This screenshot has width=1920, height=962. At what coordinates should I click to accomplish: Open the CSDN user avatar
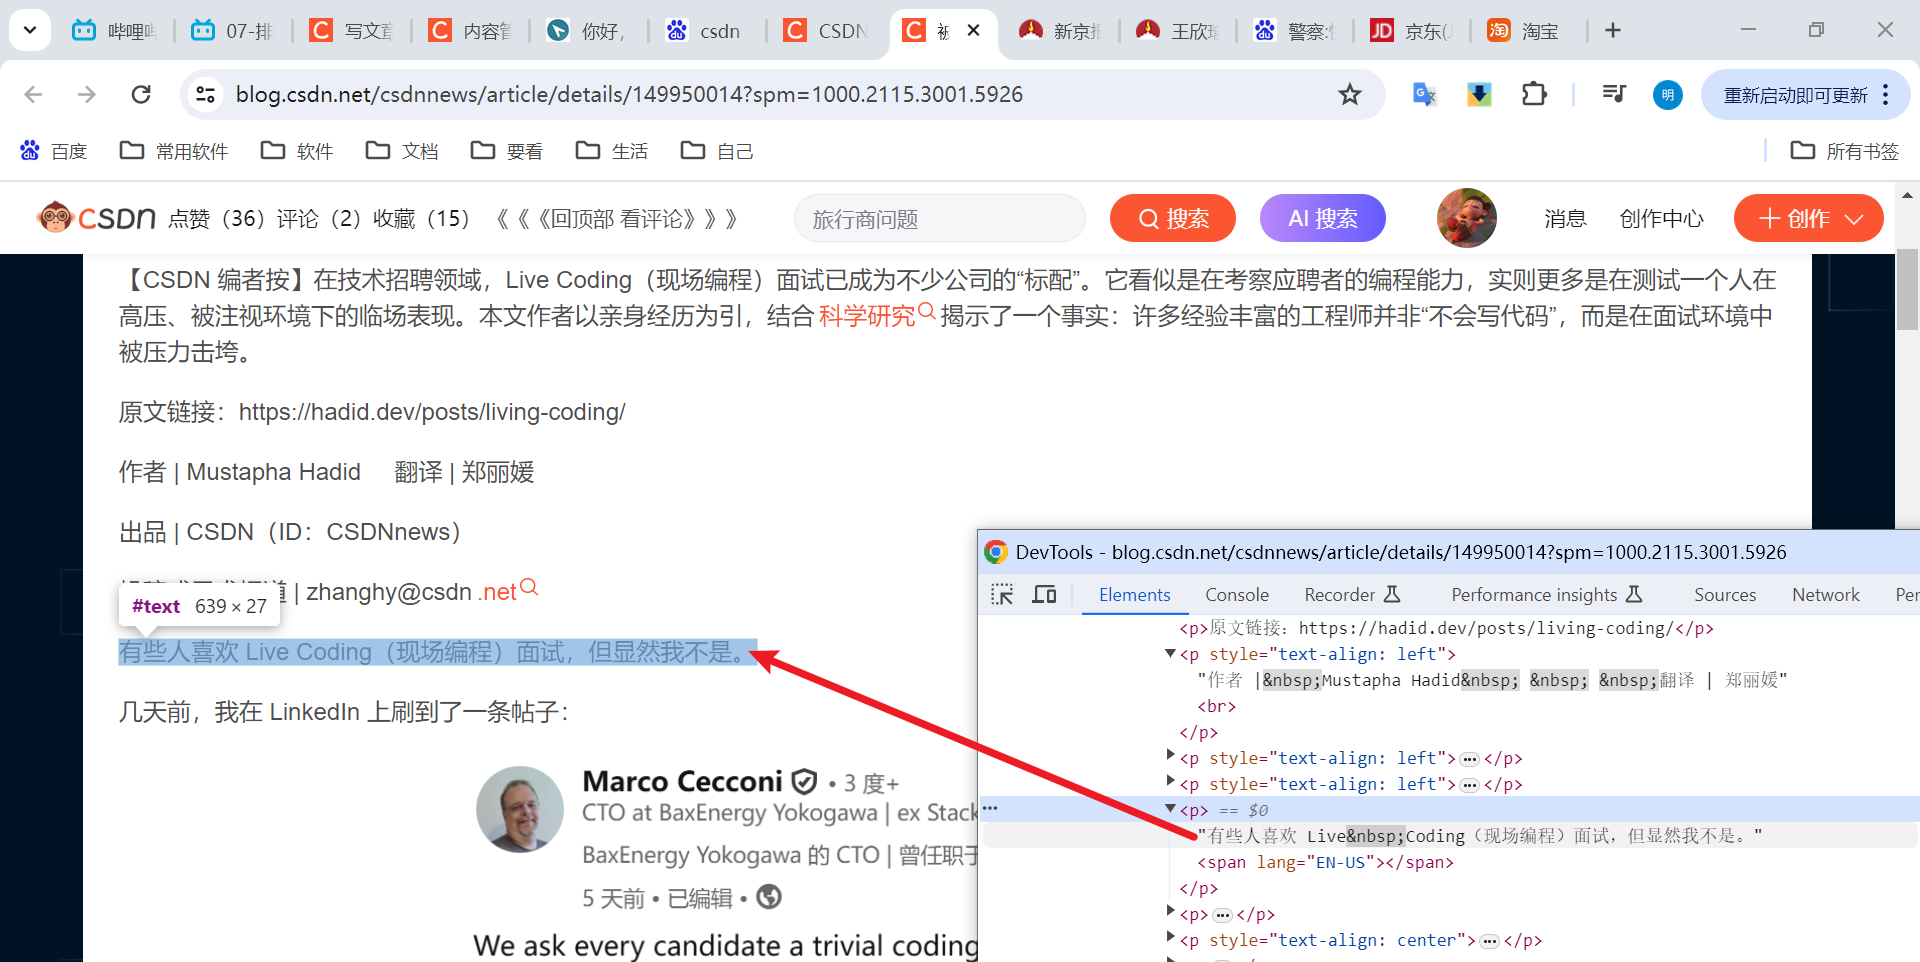1467,218
